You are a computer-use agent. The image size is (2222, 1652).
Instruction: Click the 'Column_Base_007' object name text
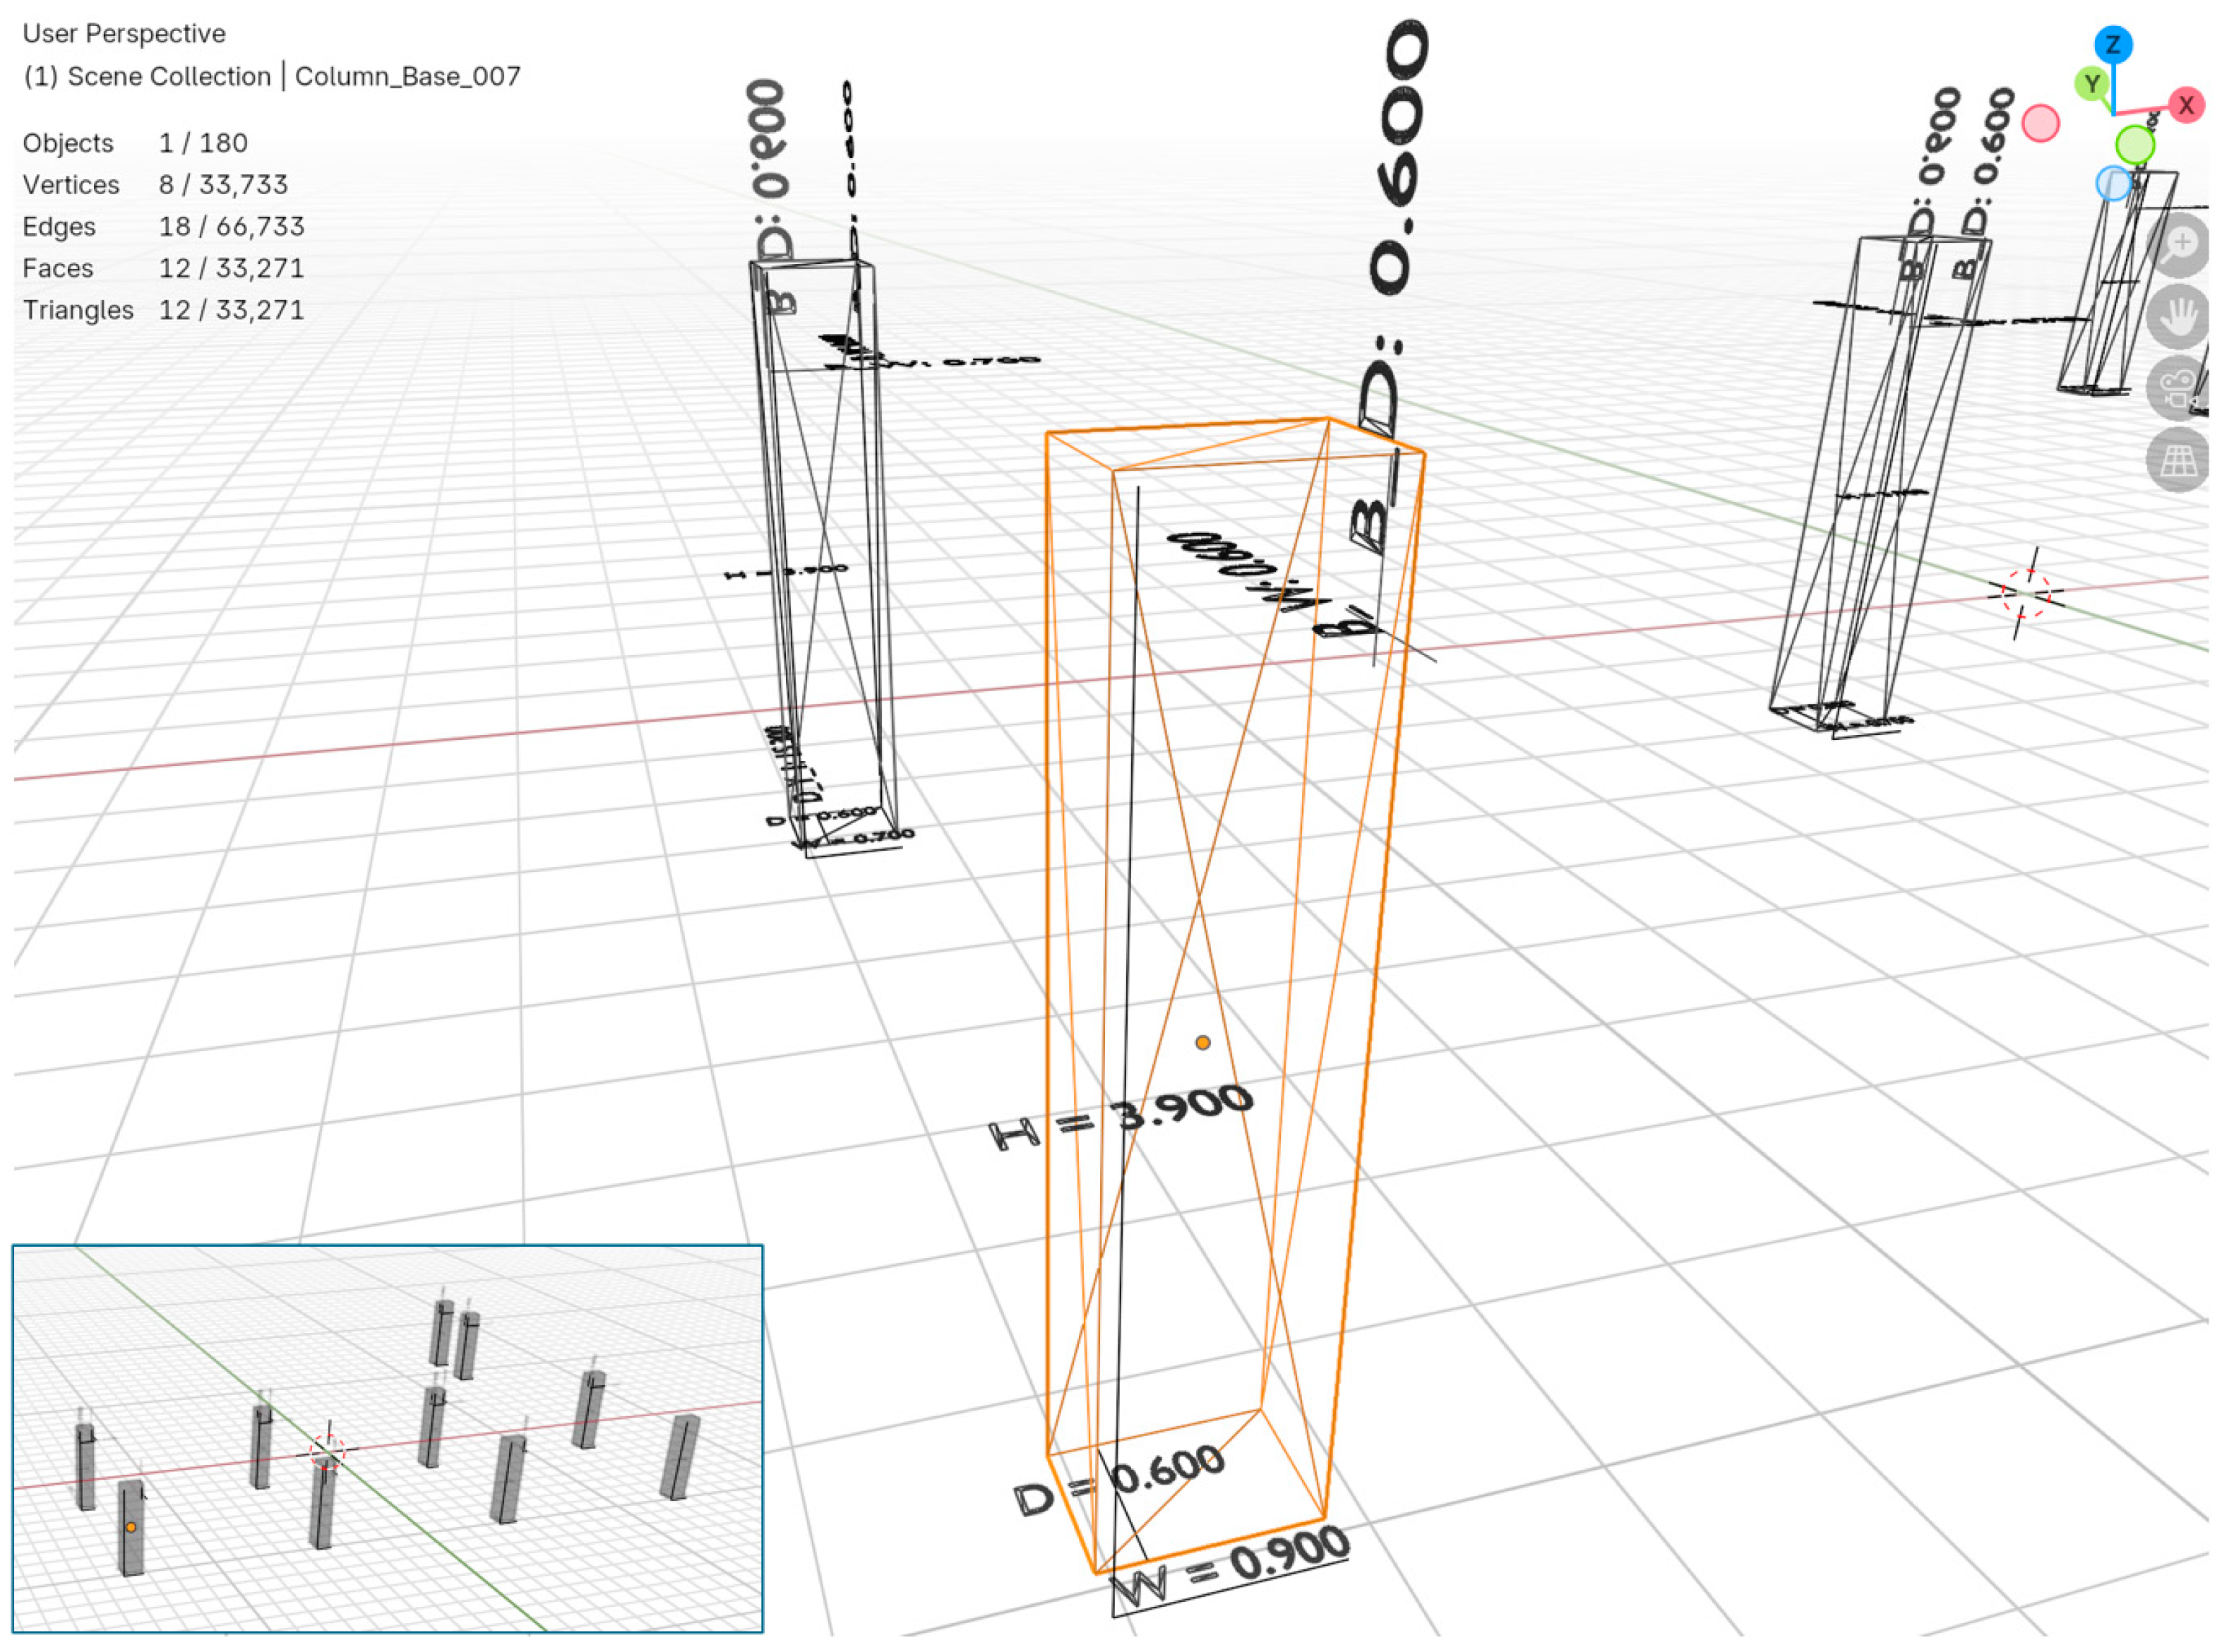[407, 77]
